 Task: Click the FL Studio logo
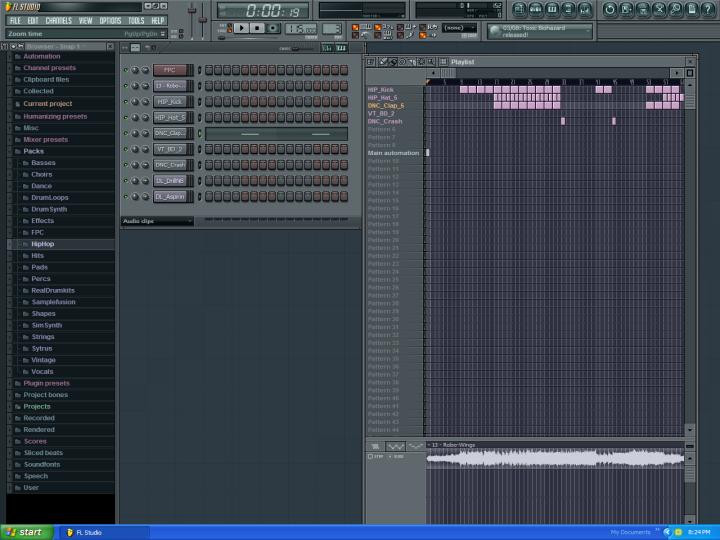coord(23,6)
